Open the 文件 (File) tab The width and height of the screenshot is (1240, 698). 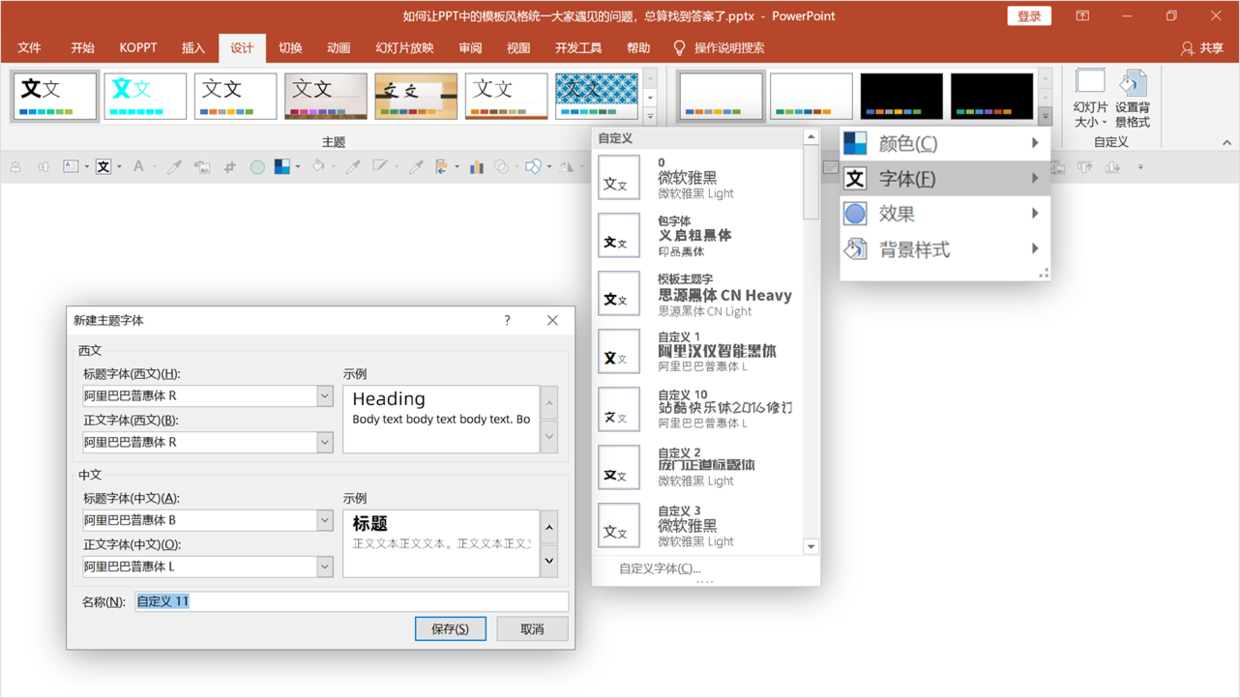pyautogui.click(x=29, y=48)
